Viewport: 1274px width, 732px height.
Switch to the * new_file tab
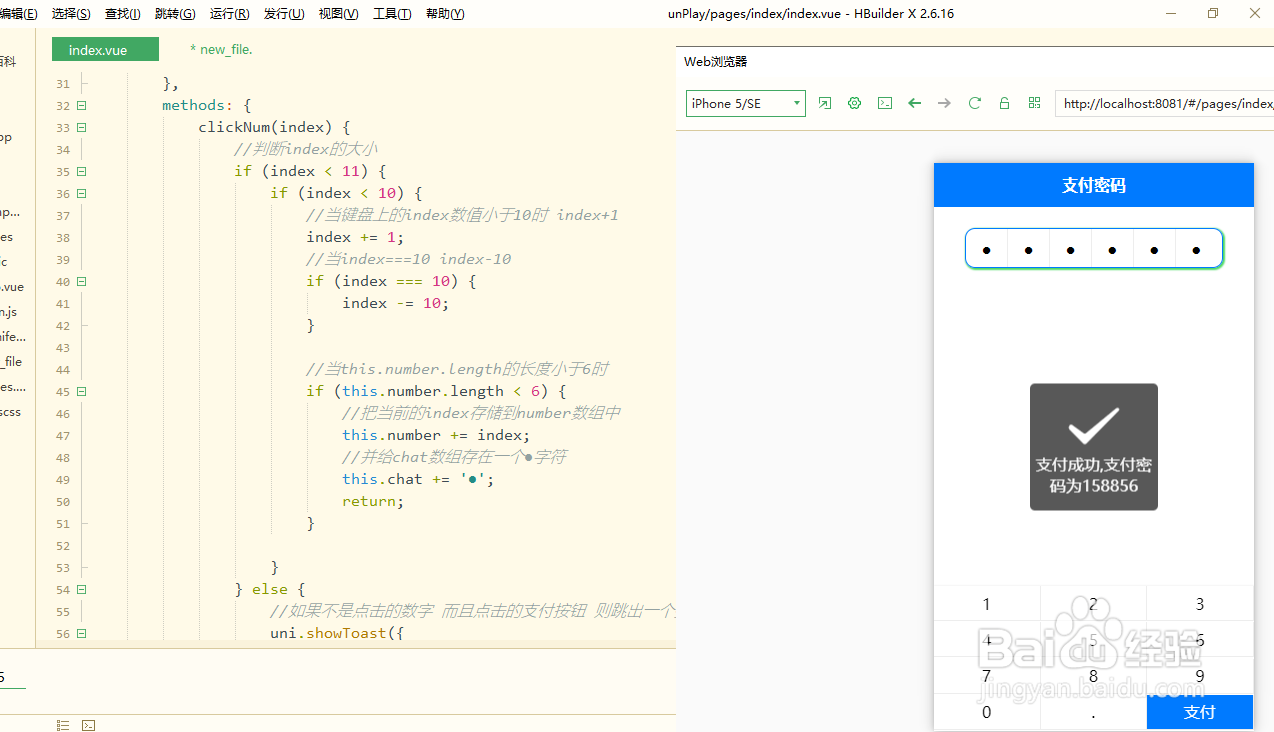(221, 49)
